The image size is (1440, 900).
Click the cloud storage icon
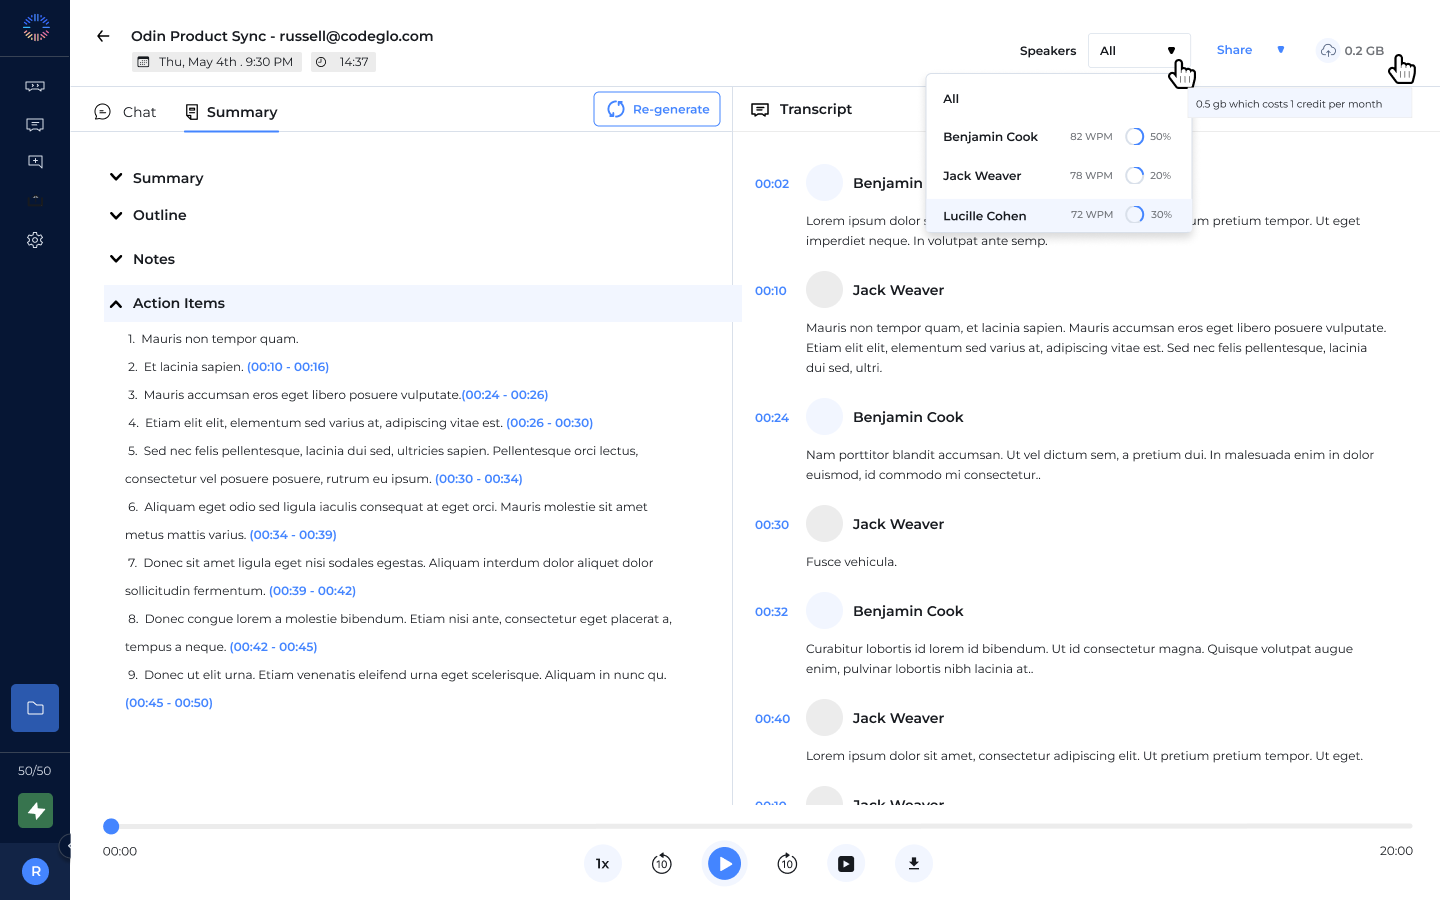click(1328, 51)
